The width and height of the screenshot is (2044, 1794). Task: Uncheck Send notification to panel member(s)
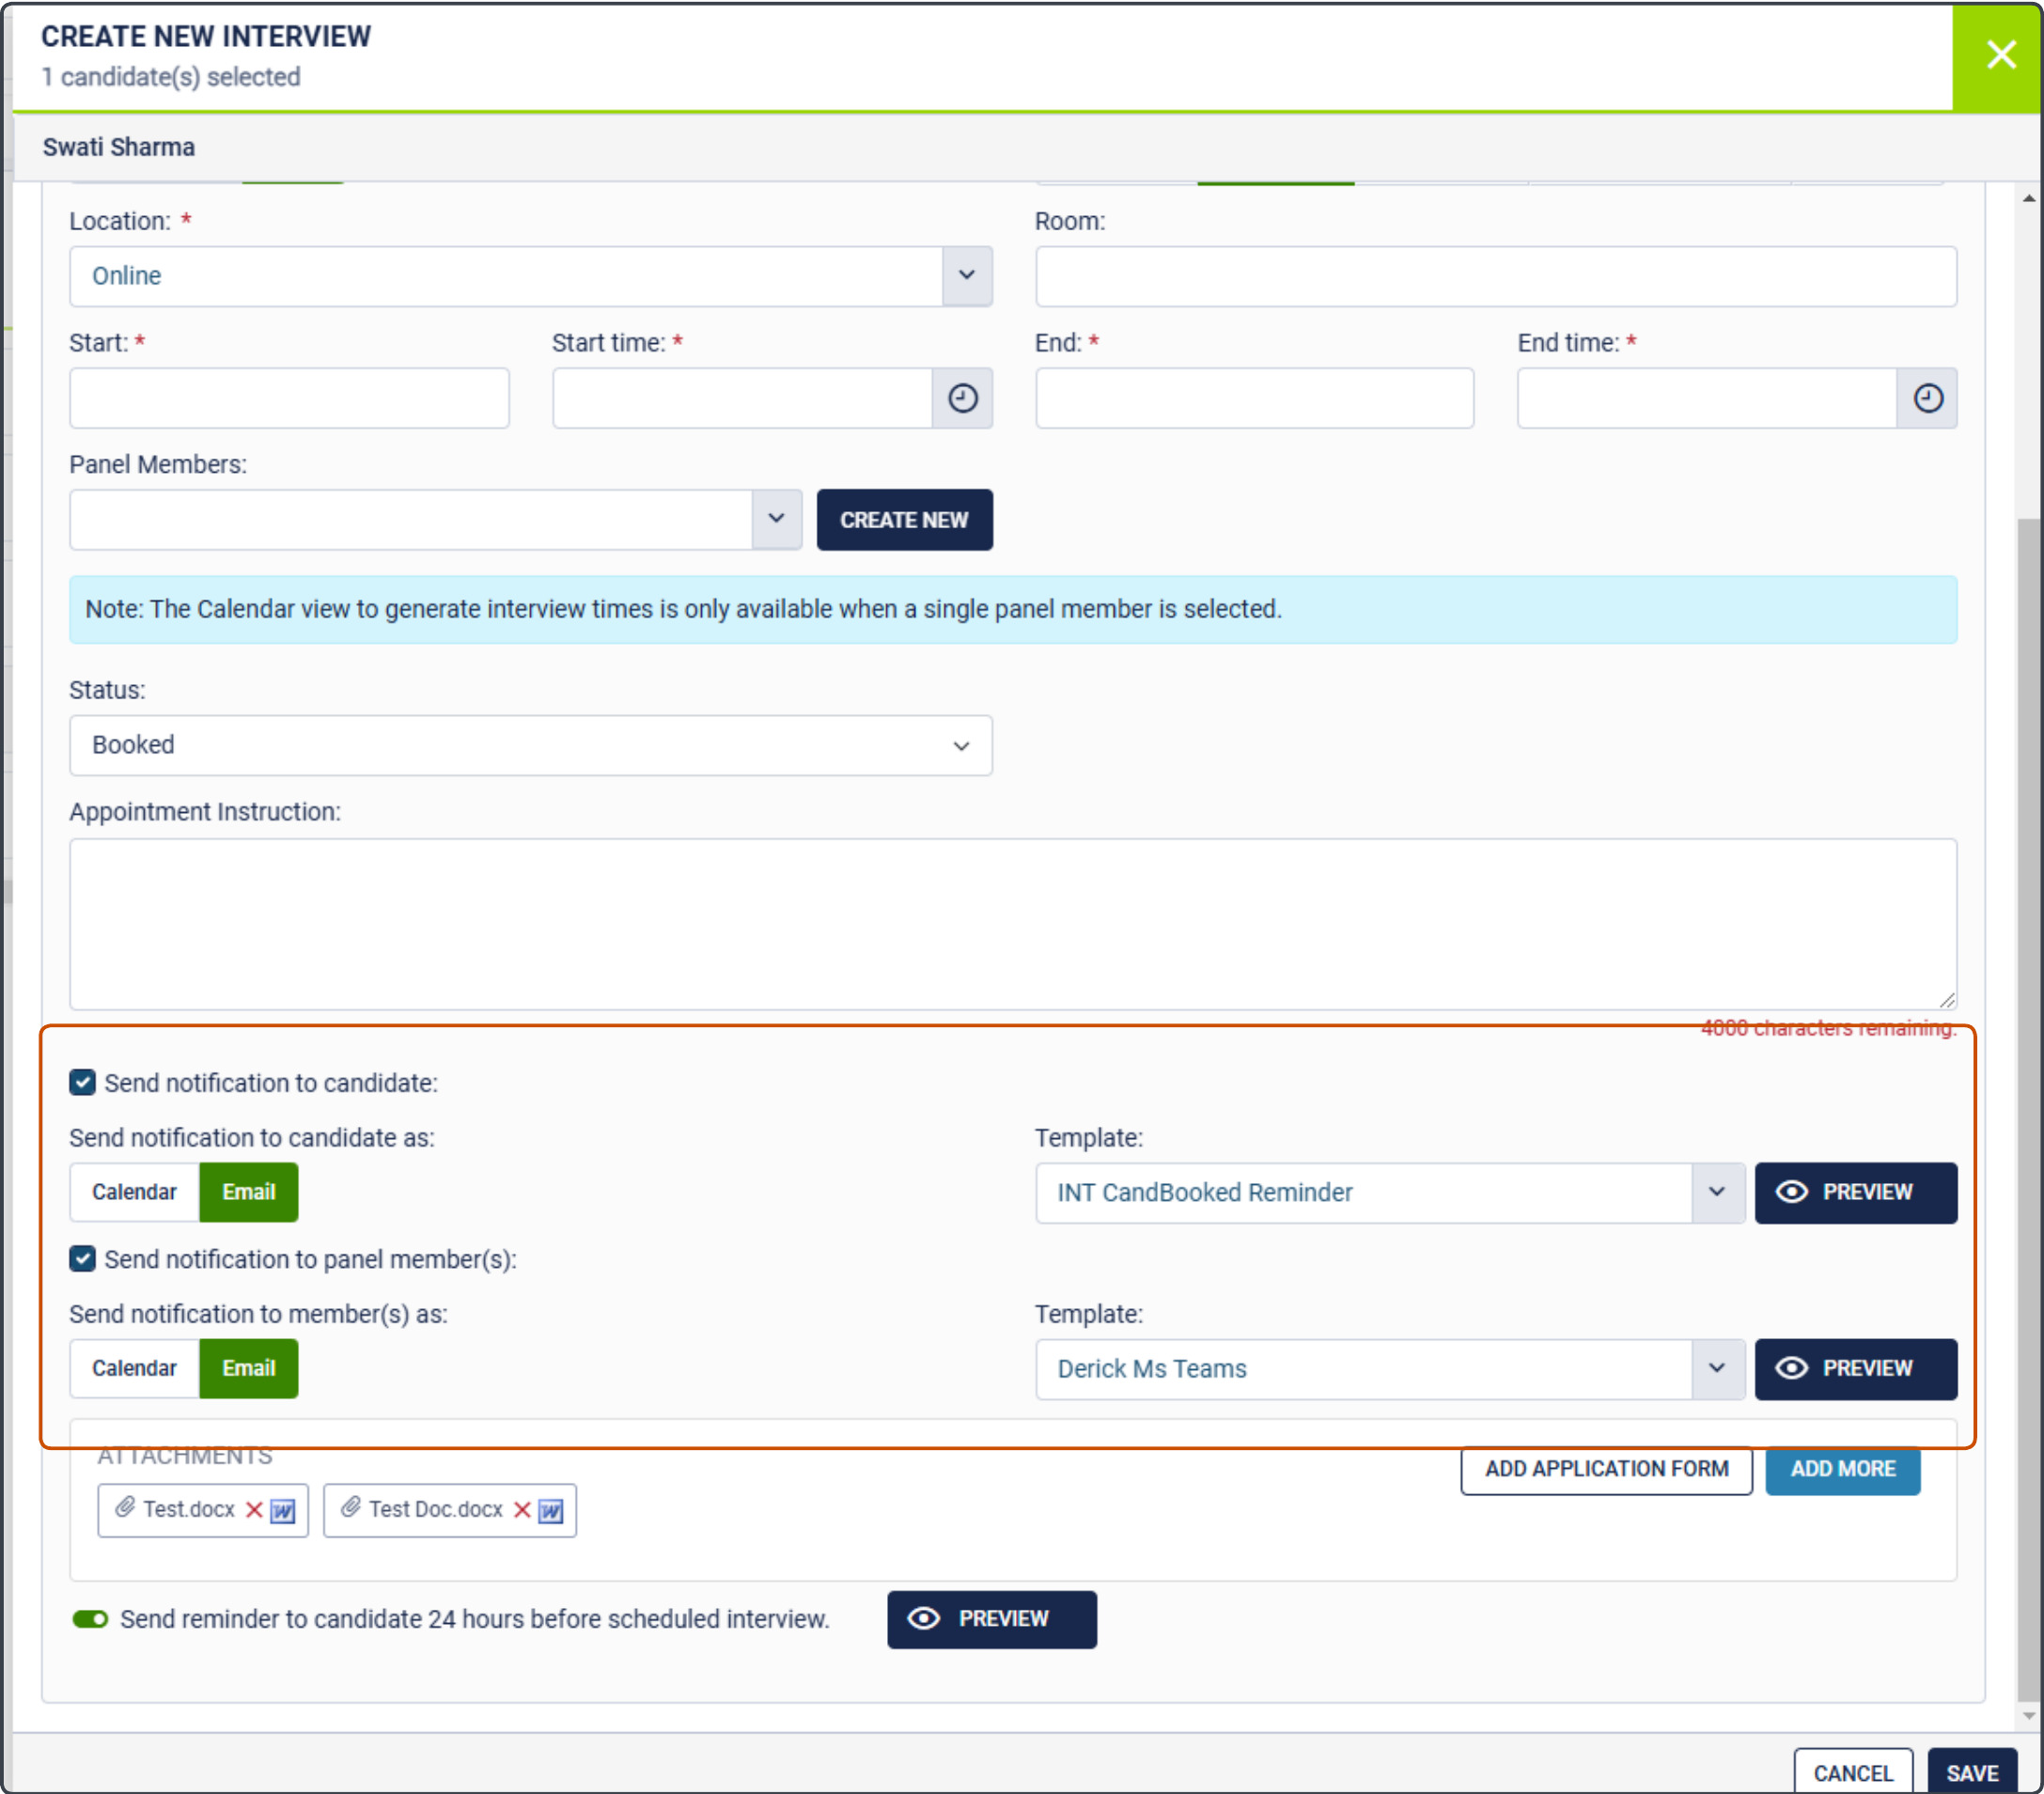click(x=82, y=1258)
